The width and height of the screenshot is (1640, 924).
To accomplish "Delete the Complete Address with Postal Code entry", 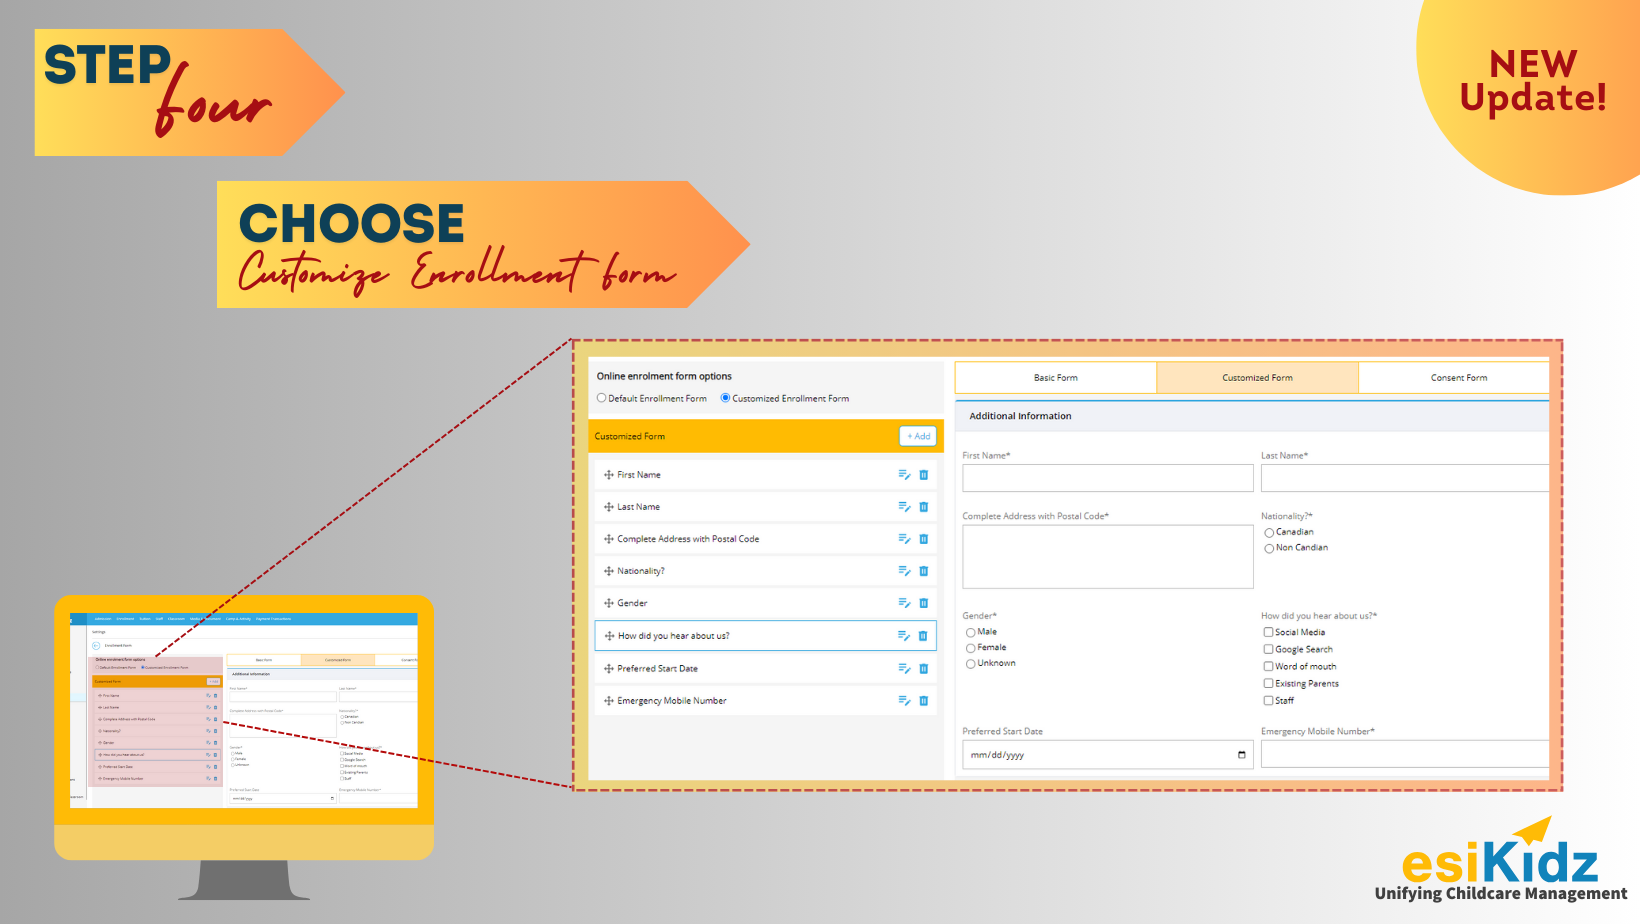I will click(923, 539).
